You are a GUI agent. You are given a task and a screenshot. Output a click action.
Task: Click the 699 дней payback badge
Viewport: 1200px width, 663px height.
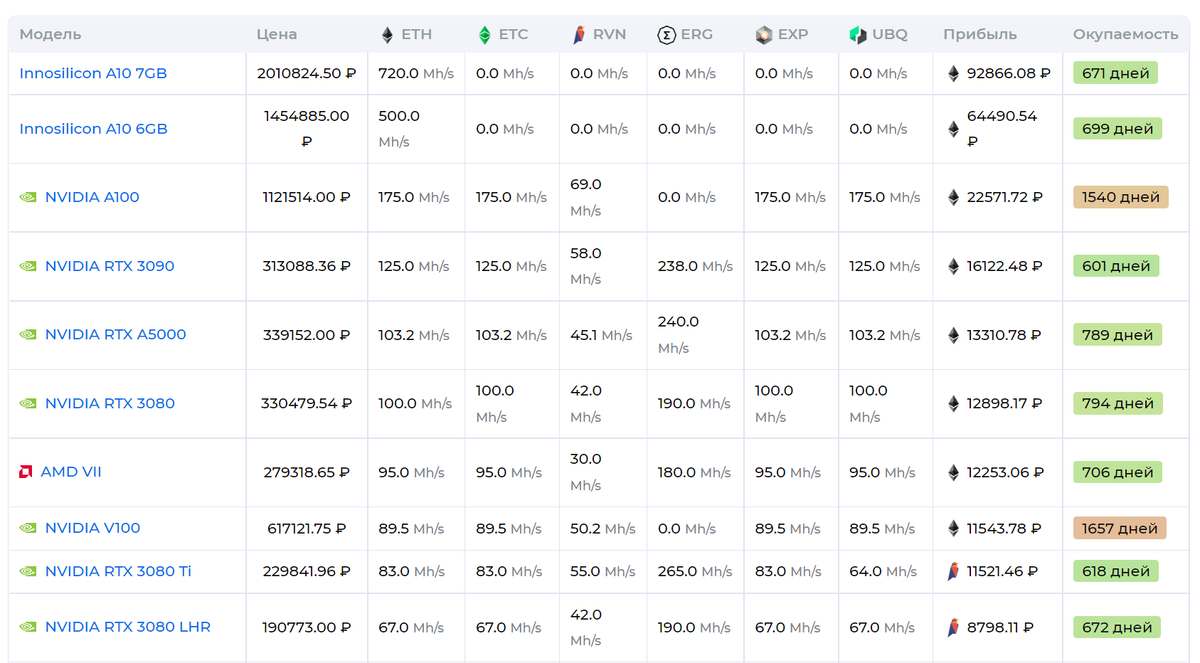click(x=1117, y=129)
